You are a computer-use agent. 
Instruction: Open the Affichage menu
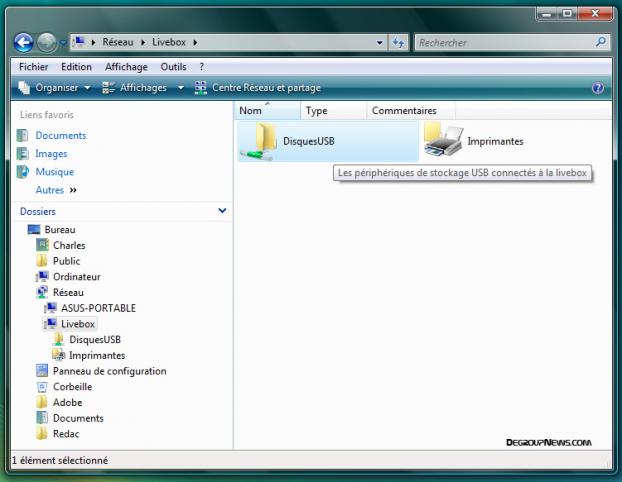click(x=126, y=67)
